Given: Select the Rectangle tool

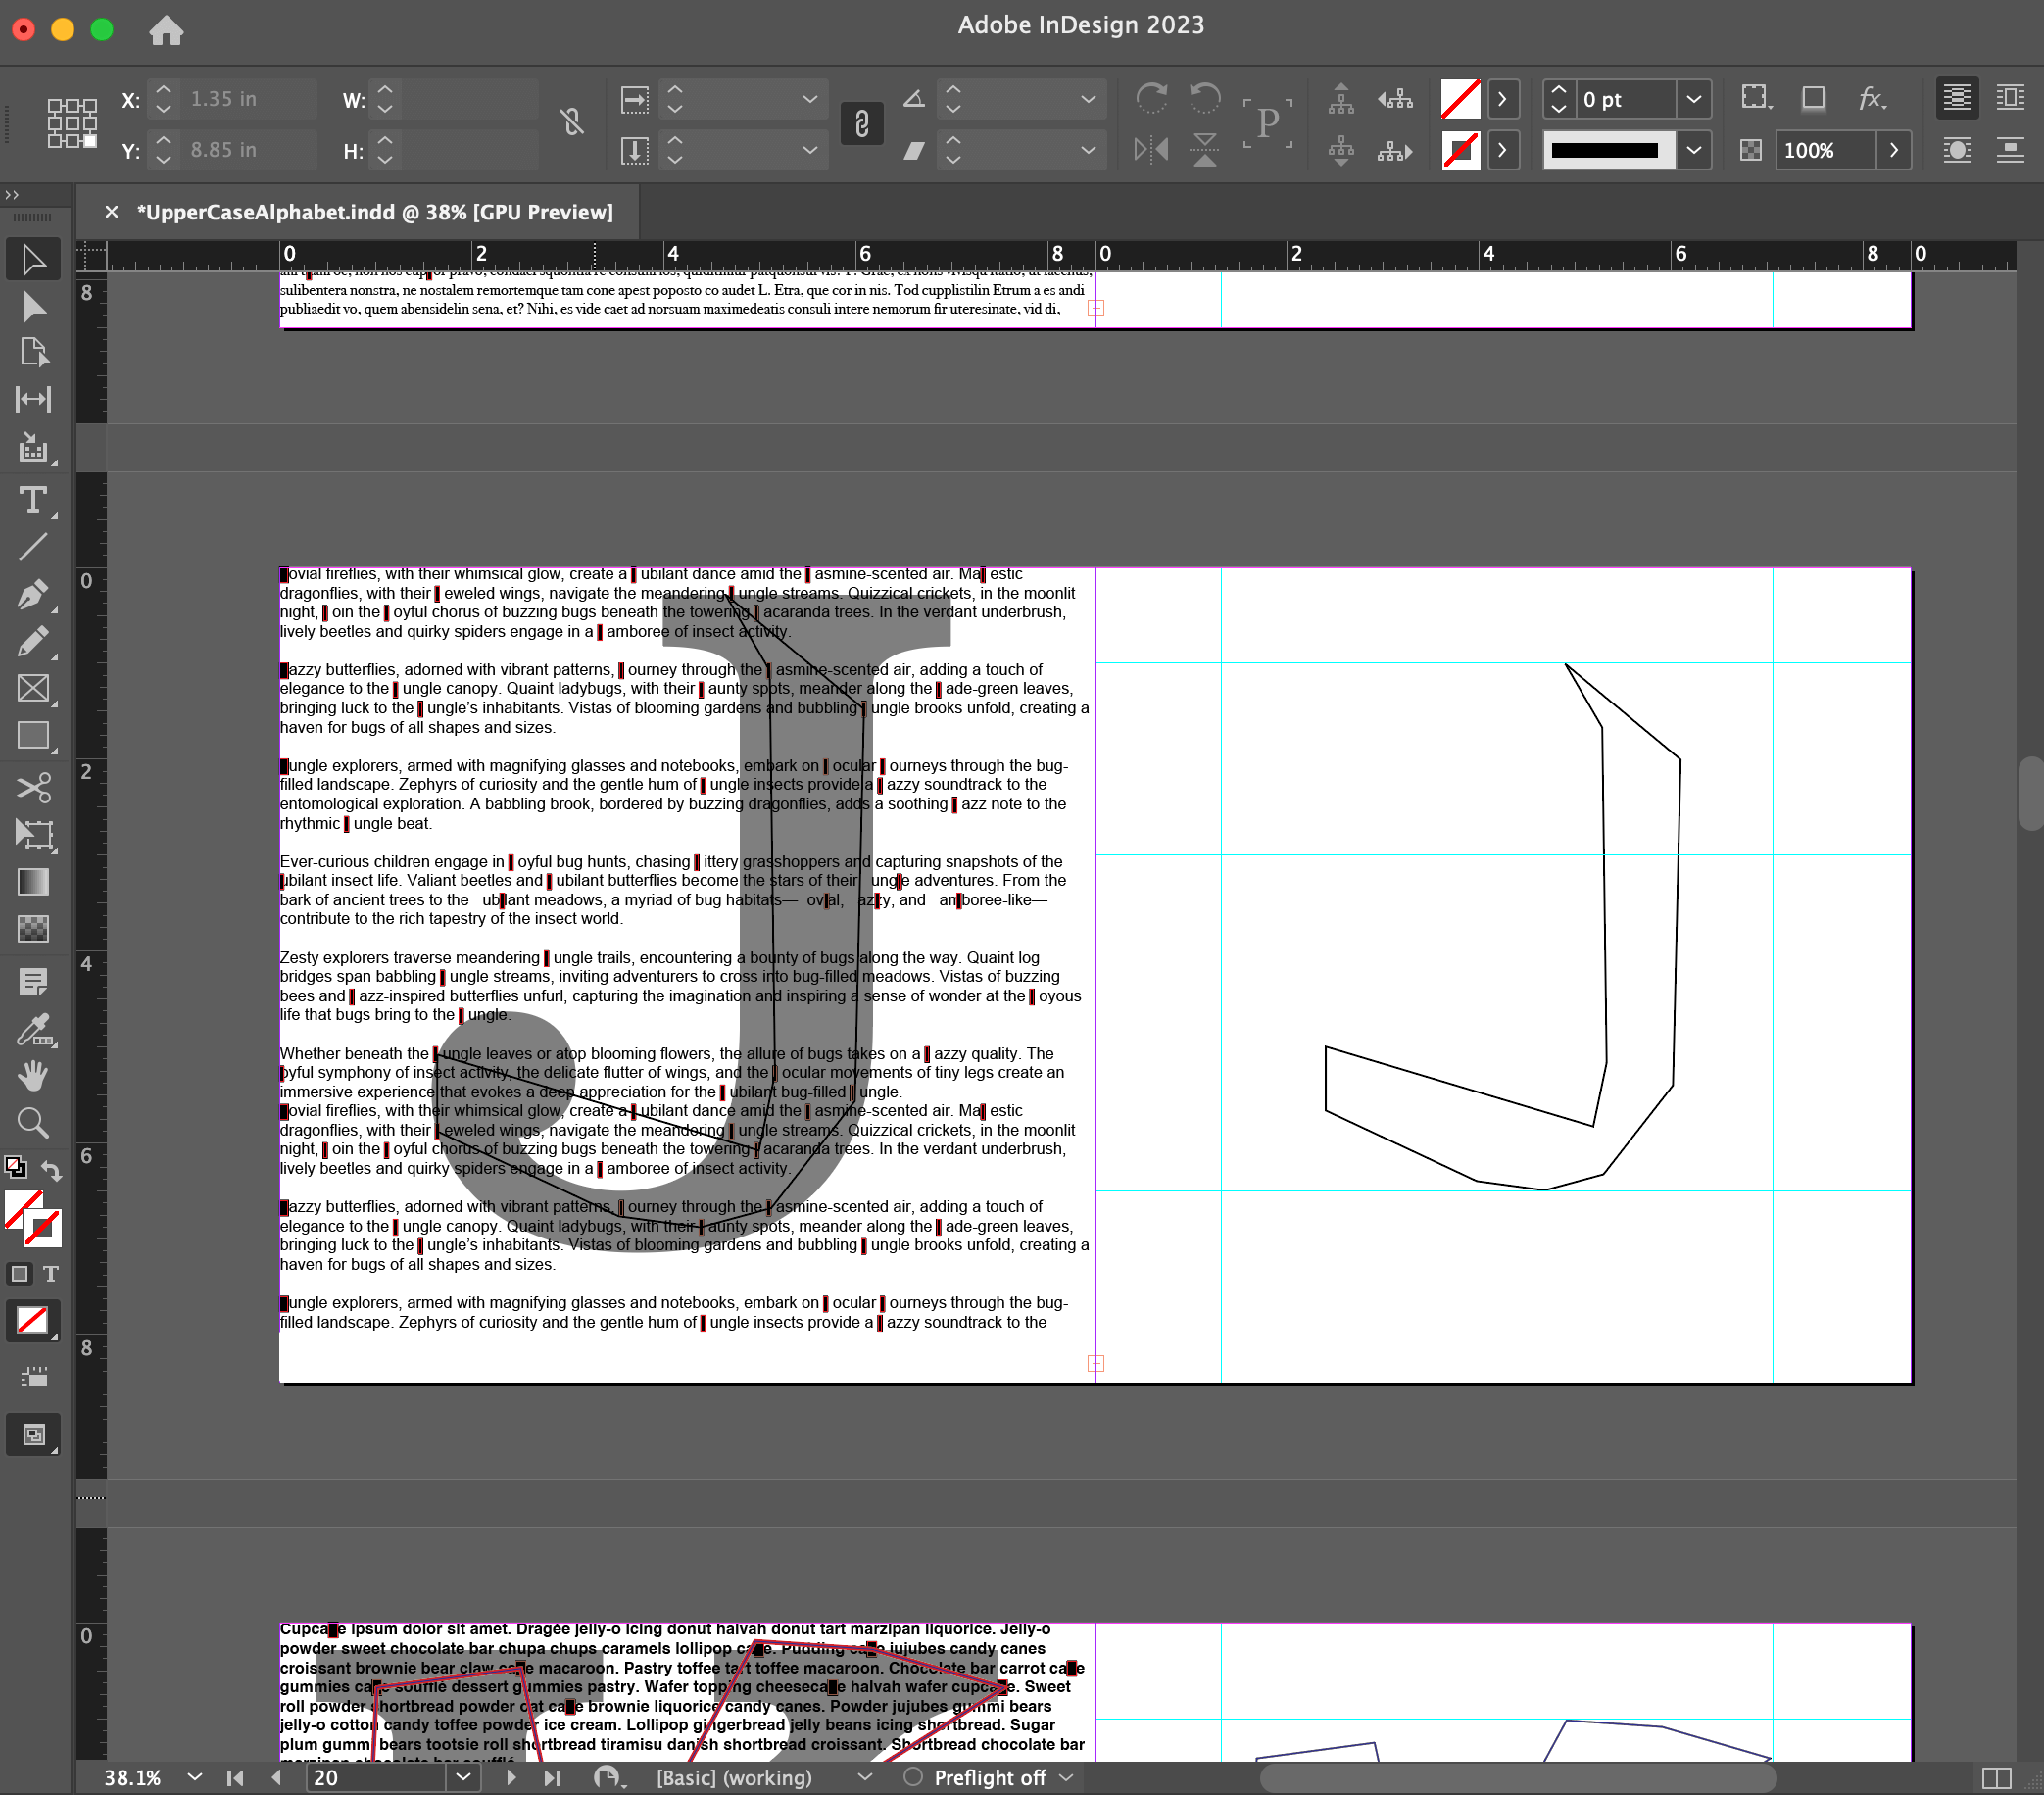Looking at the screenshot, I should click(33, 735).
